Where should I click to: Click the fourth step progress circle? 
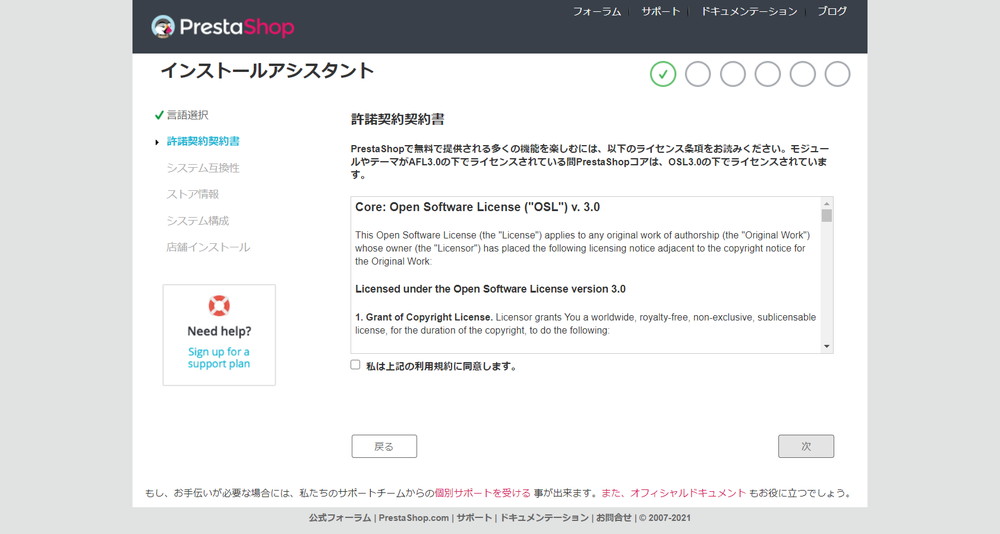click(767, 74)
